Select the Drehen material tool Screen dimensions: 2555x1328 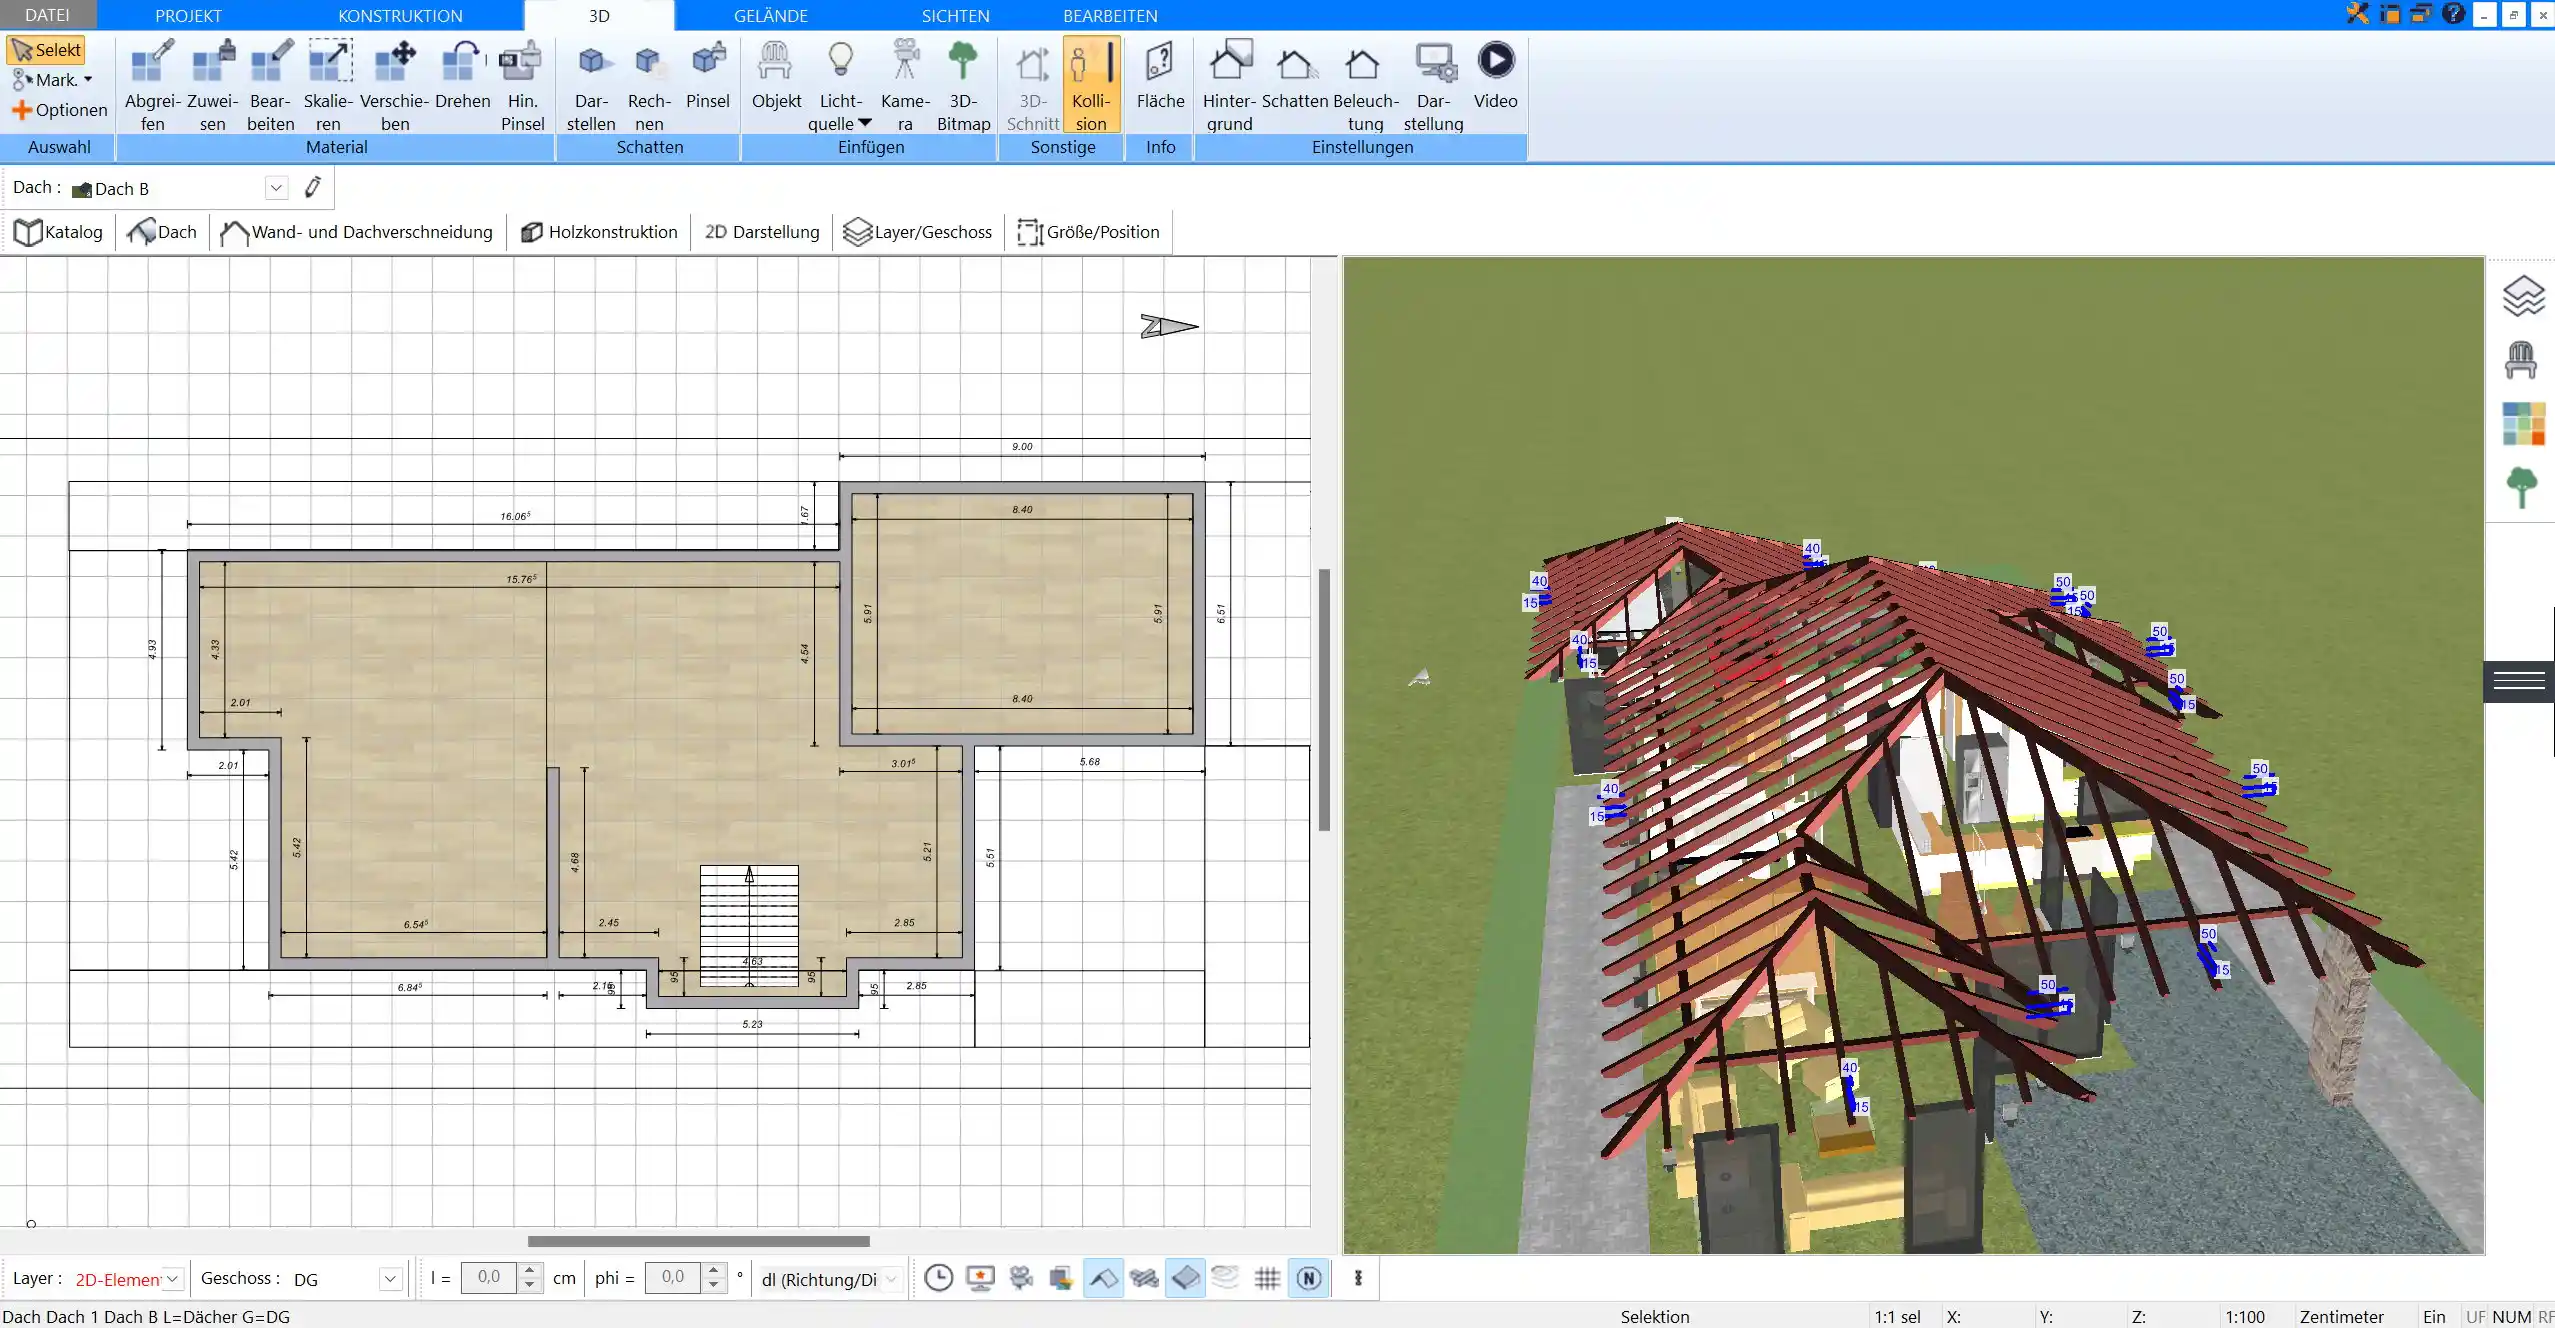click(462, 76)
